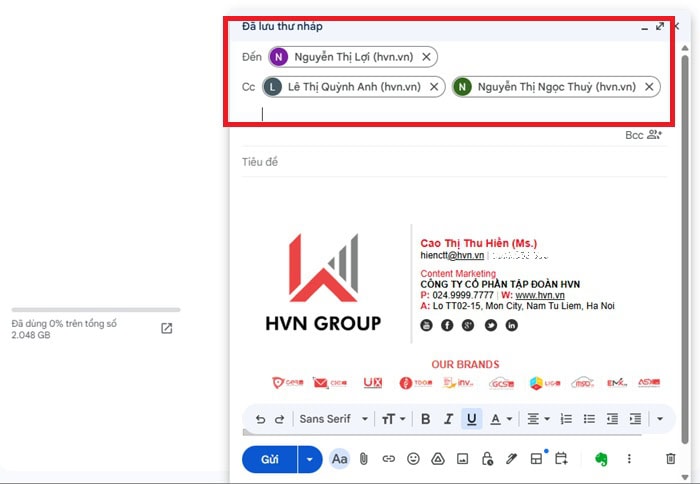
Task: Click 'Cao Thị Thu Hiền (Ms.)' signature name
Action: point(479,243)
